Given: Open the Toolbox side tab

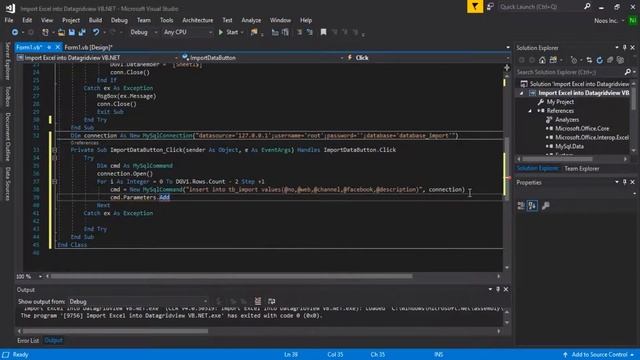Looking at the screenshot, I should click(x=8, y=96).
